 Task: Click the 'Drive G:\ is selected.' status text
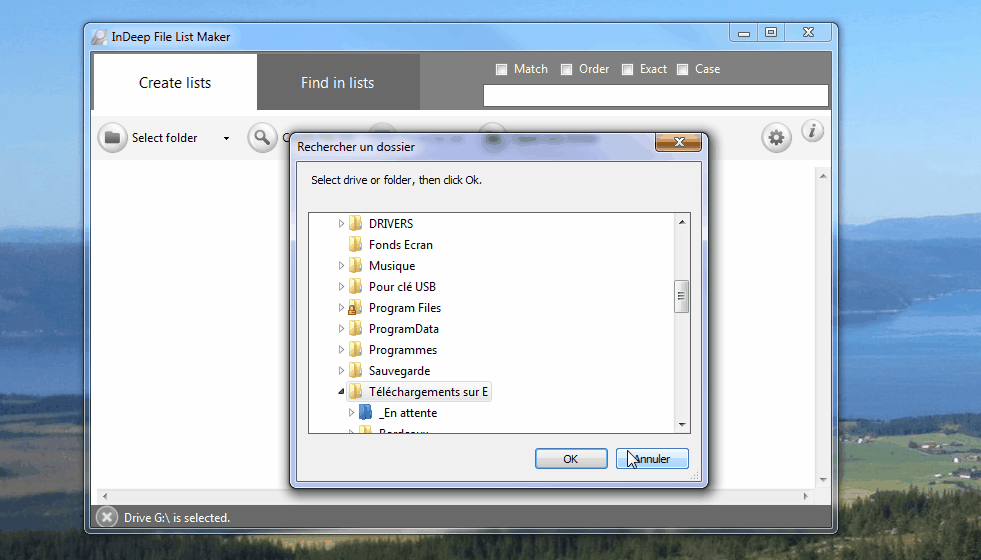pyautogui.click(x=177, y=518)
